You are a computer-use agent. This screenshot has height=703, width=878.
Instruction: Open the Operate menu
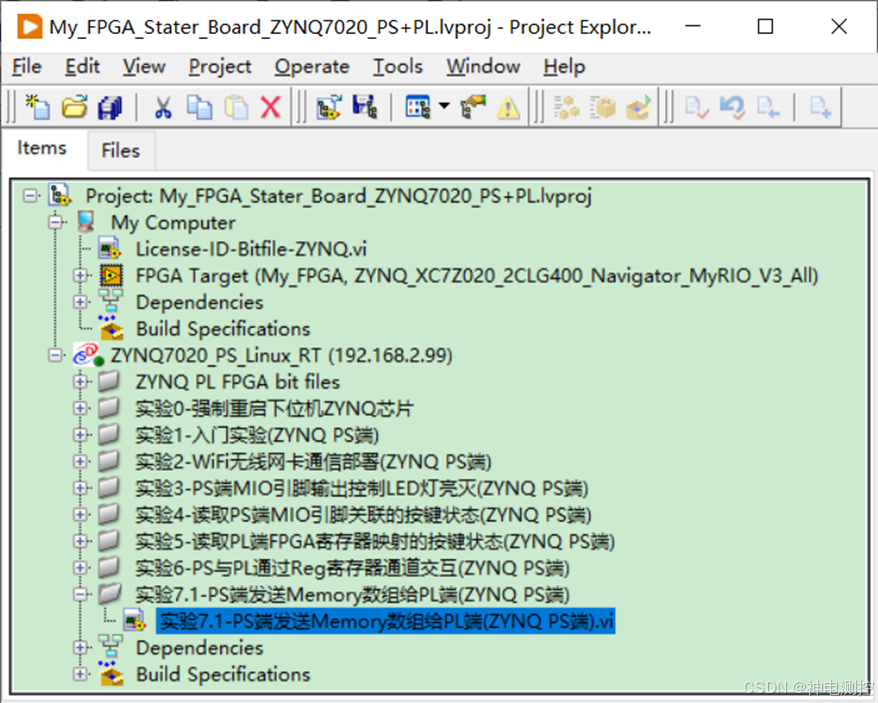312,67
